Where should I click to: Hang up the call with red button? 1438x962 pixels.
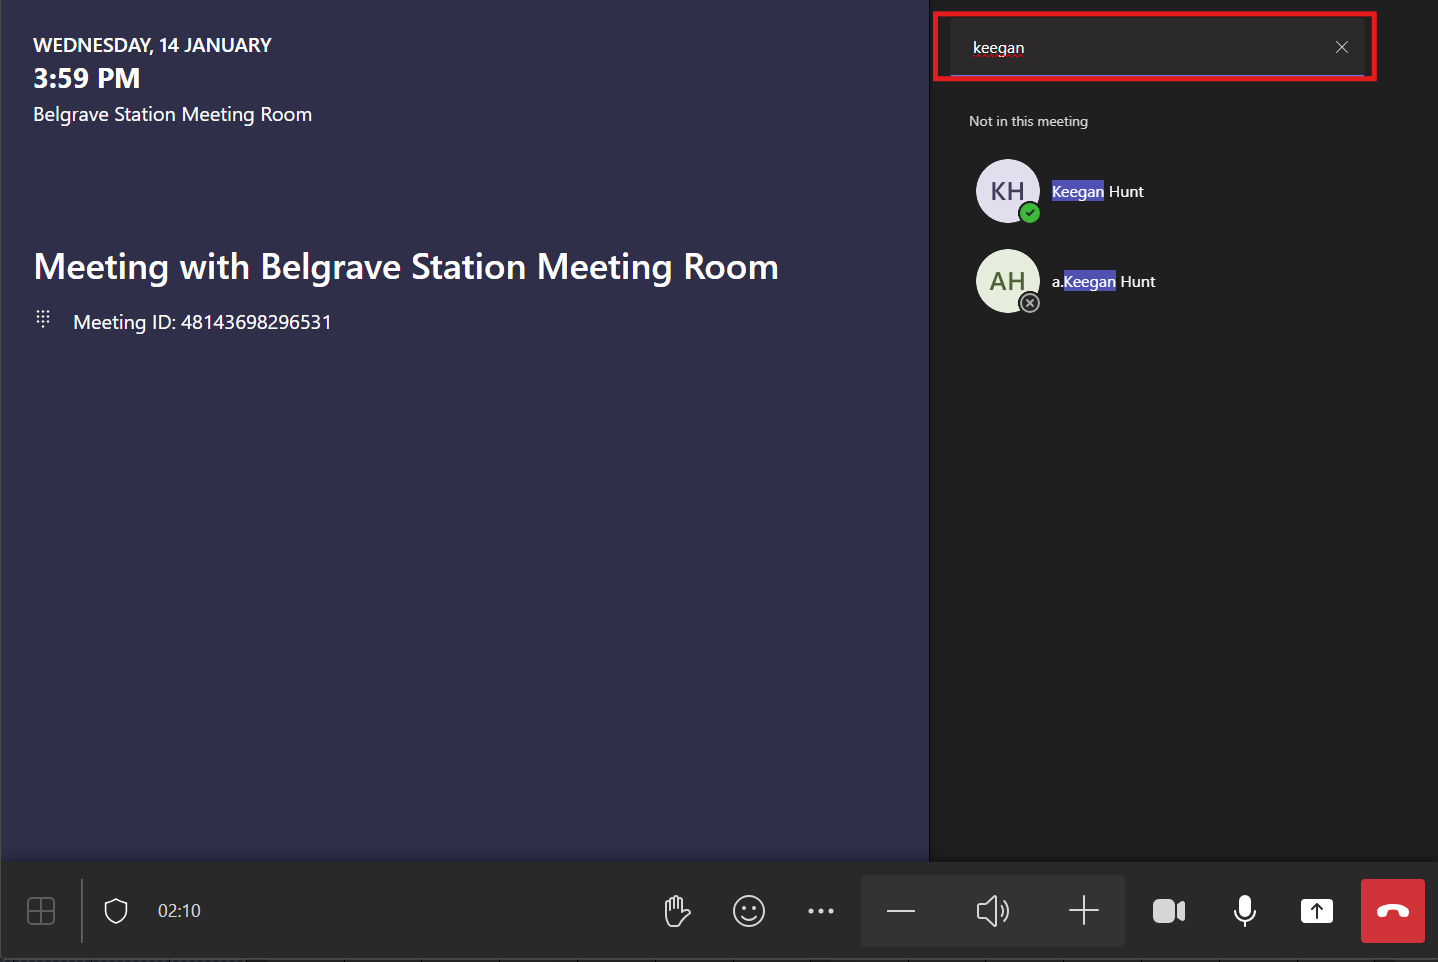[x=1392, y=911]
